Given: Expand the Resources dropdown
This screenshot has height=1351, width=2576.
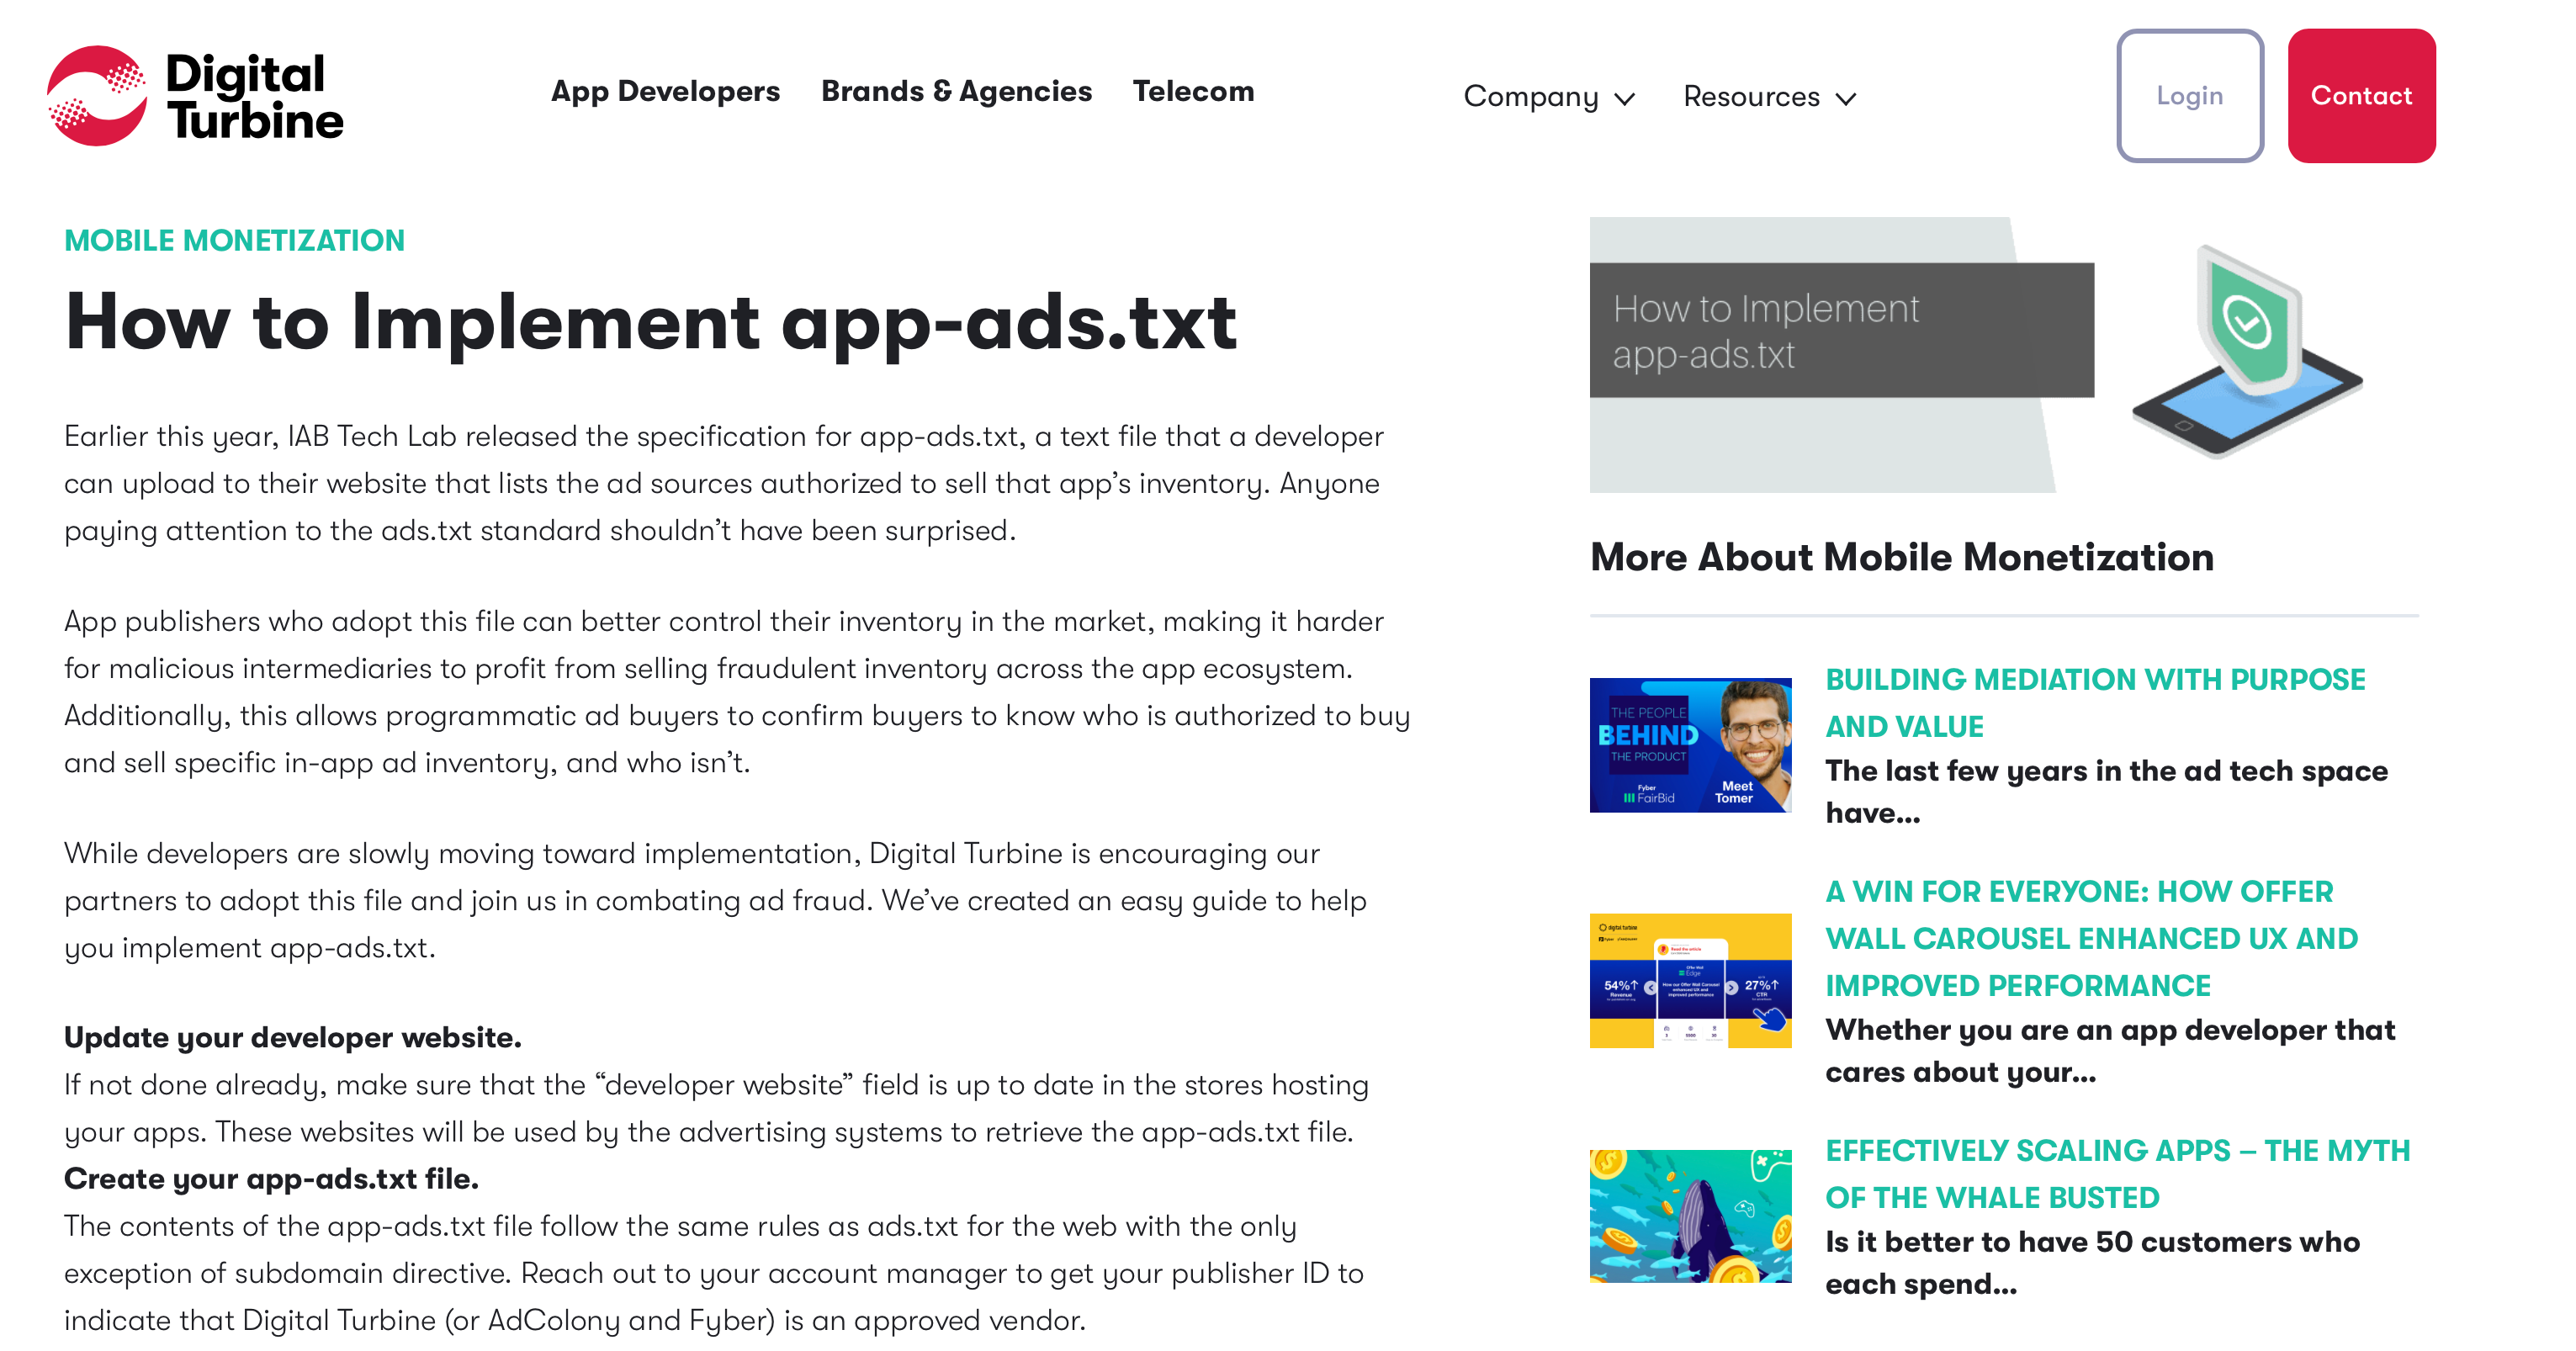Looking at the screenshot, I should 1769,97.
